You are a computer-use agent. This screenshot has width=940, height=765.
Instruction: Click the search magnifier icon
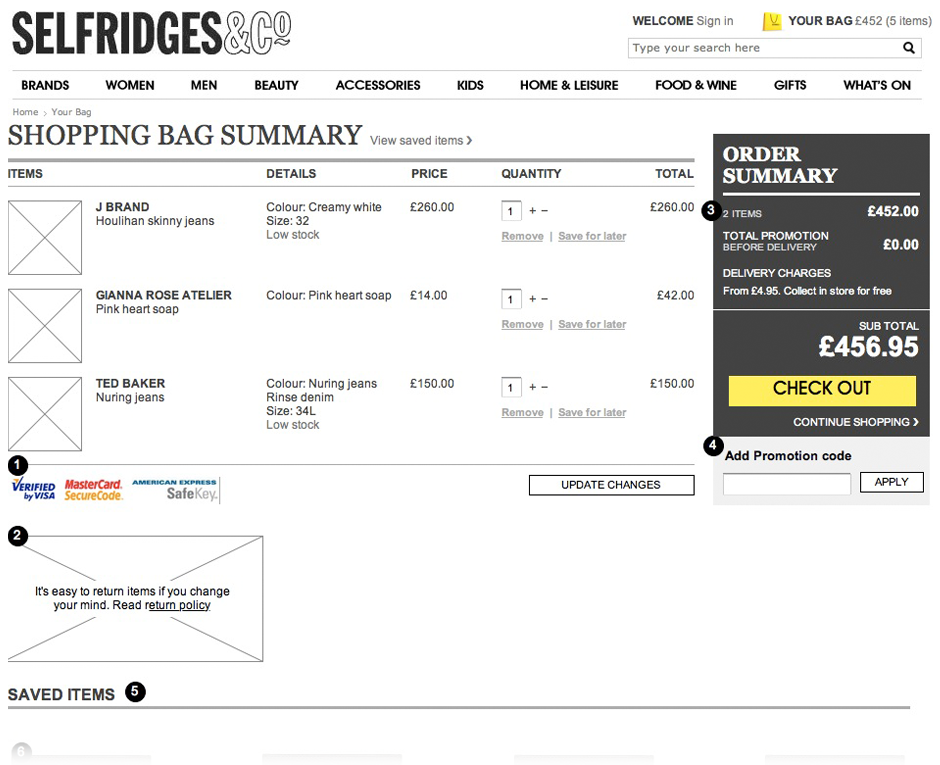pyautogui.click(x=909, y=48)
